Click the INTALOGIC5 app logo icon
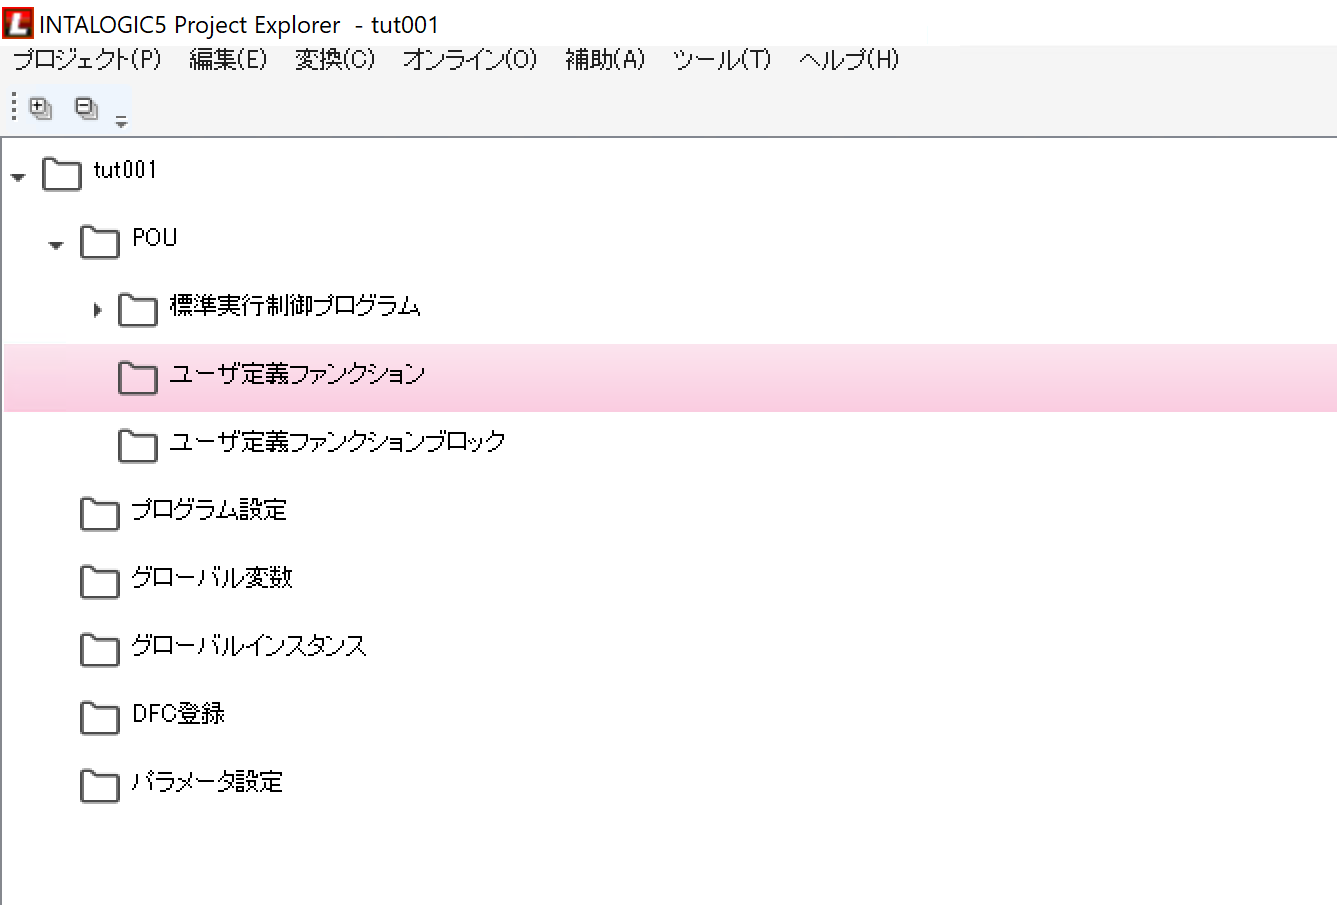The height and width of the screenshot is (905, 1337). click(x=18, y=24)
